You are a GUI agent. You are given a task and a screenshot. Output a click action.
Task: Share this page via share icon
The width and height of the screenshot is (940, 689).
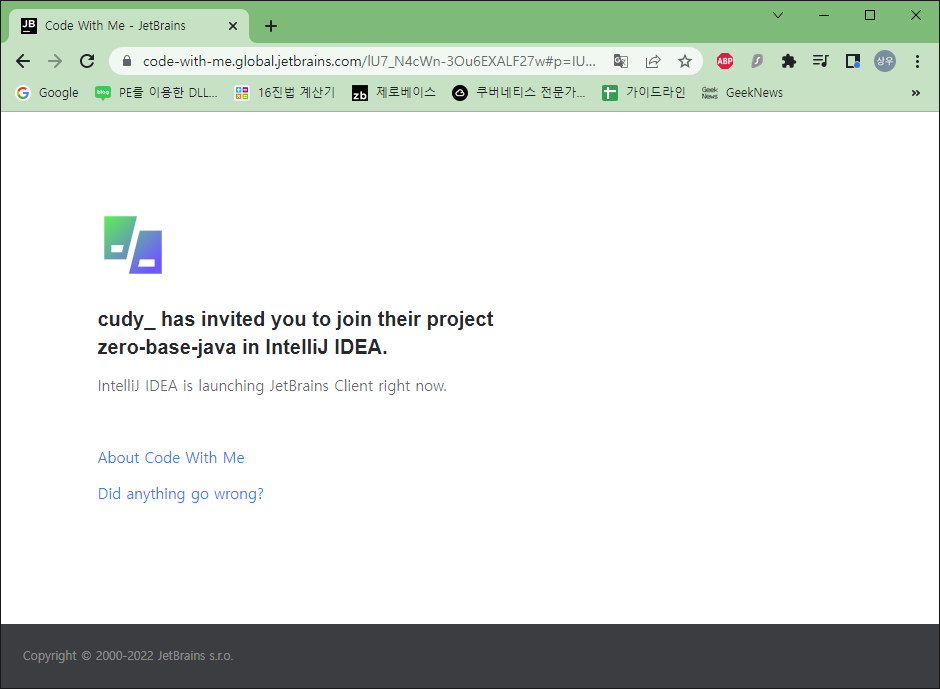pos(653,61)
